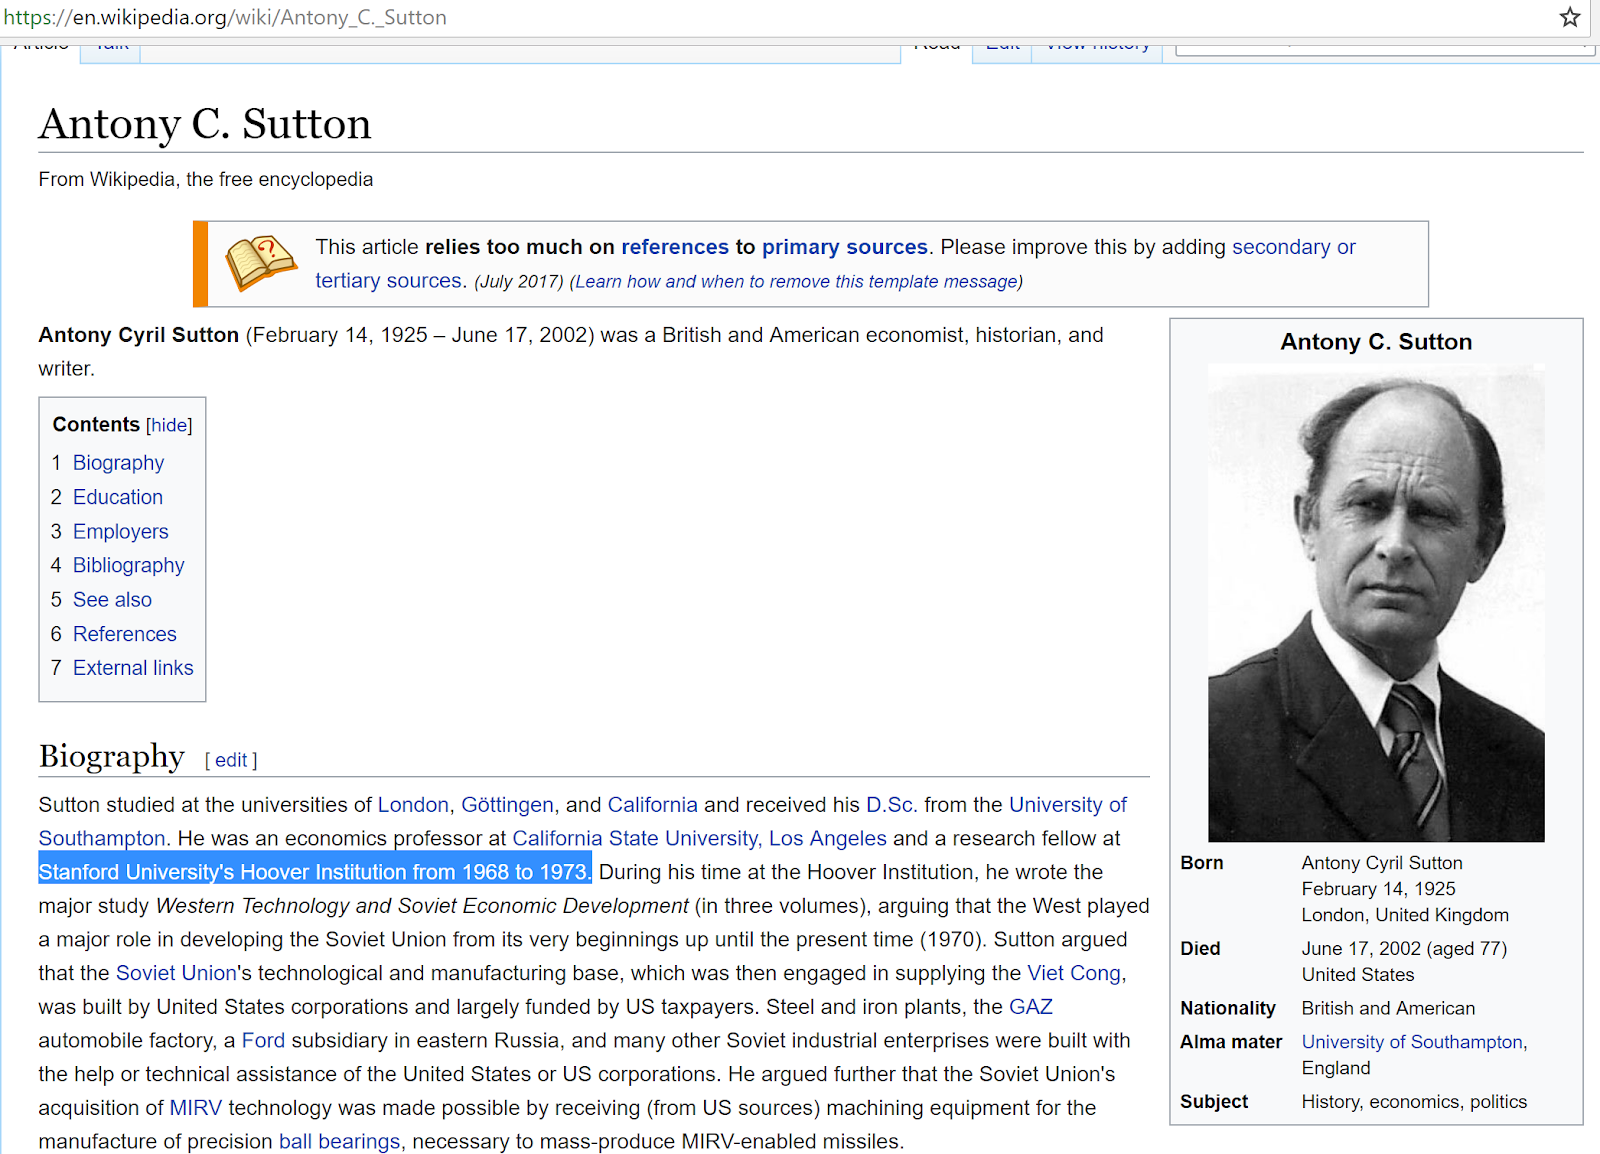Click the Alma mater label
Image resolution: width=1600 pixels, height=1154 pixels.
coord(1231,1042)
